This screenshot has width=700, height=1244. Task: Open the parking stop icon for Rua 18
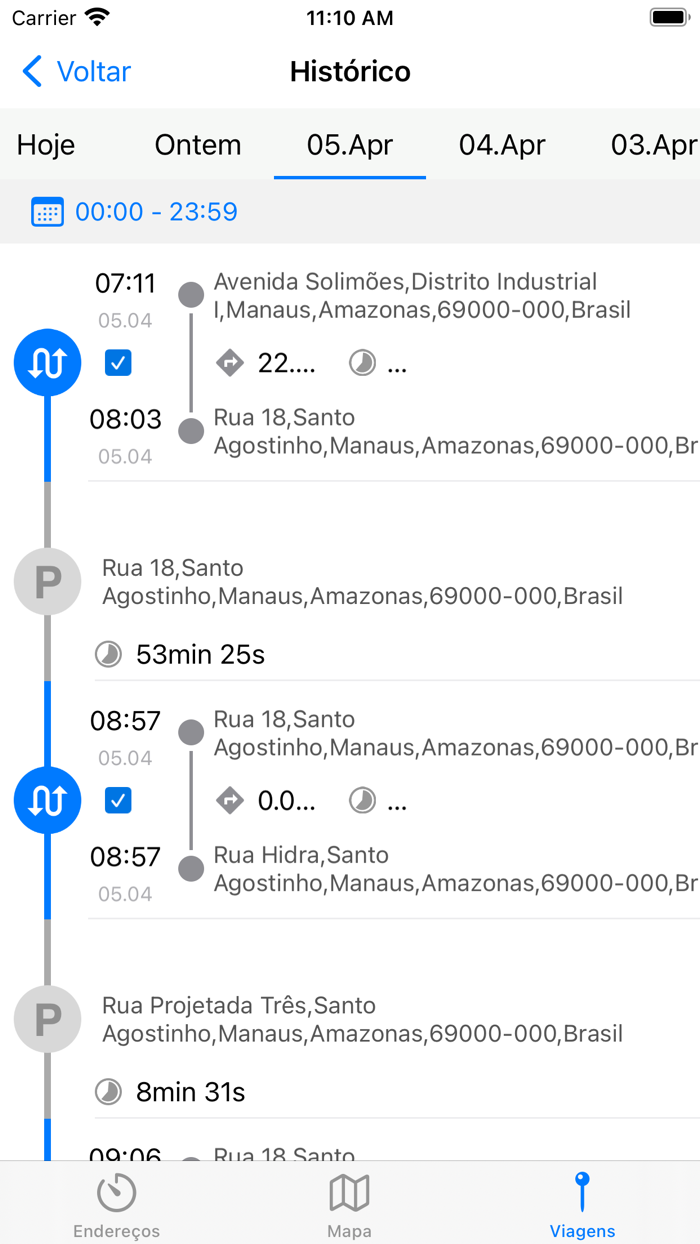click(47, 581)
